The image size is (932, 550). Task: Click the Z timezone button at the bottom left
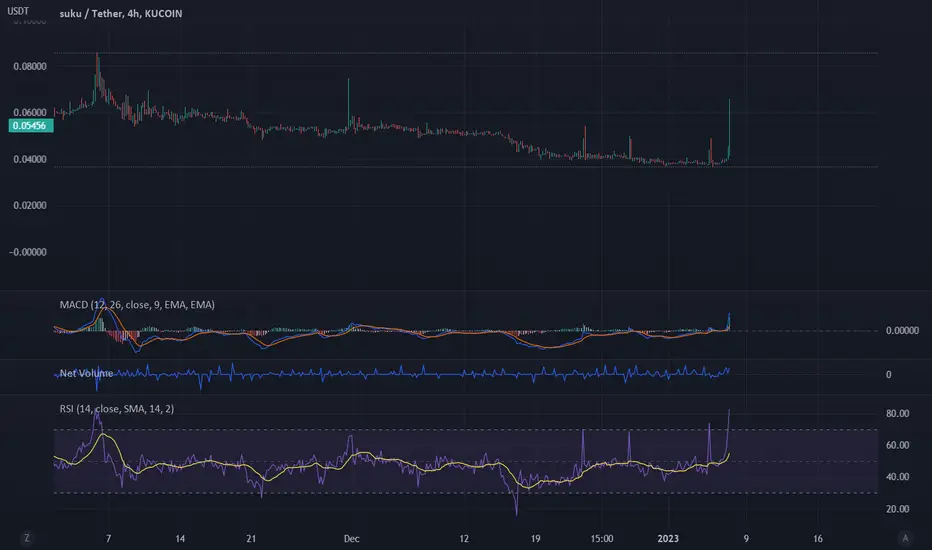tap(26, 538)
